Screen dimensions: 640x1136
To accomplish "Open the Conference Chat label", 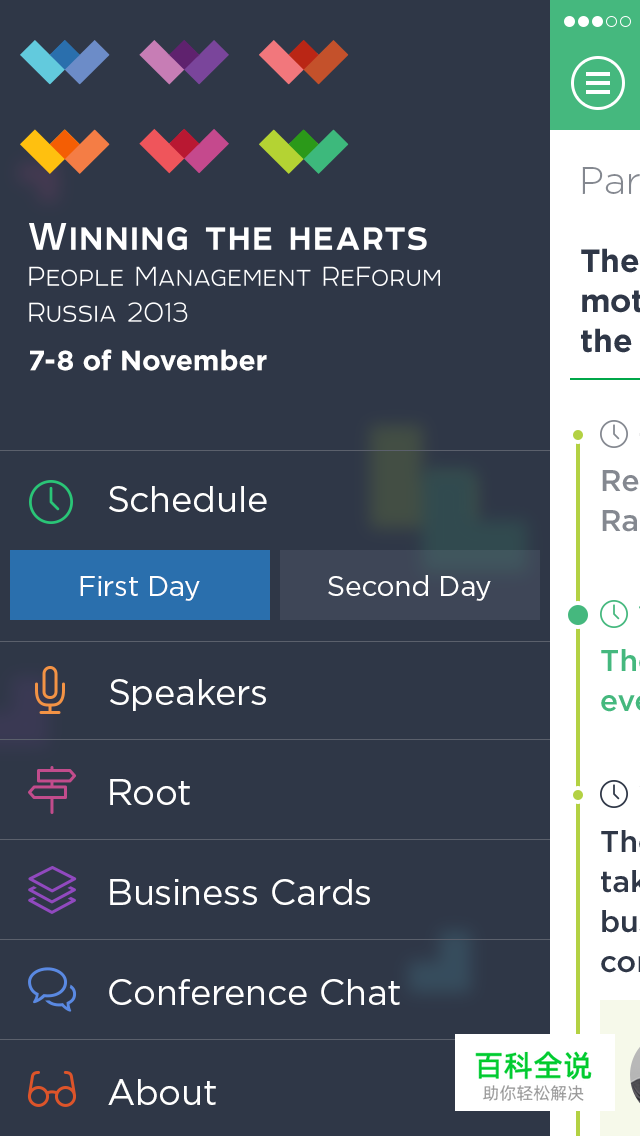I will point(254,992).
